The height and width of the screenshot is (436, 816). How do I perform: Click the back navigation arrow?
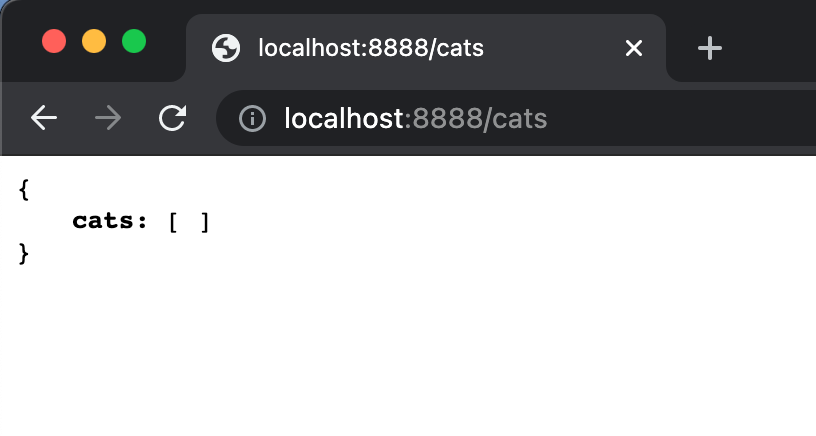44,118
